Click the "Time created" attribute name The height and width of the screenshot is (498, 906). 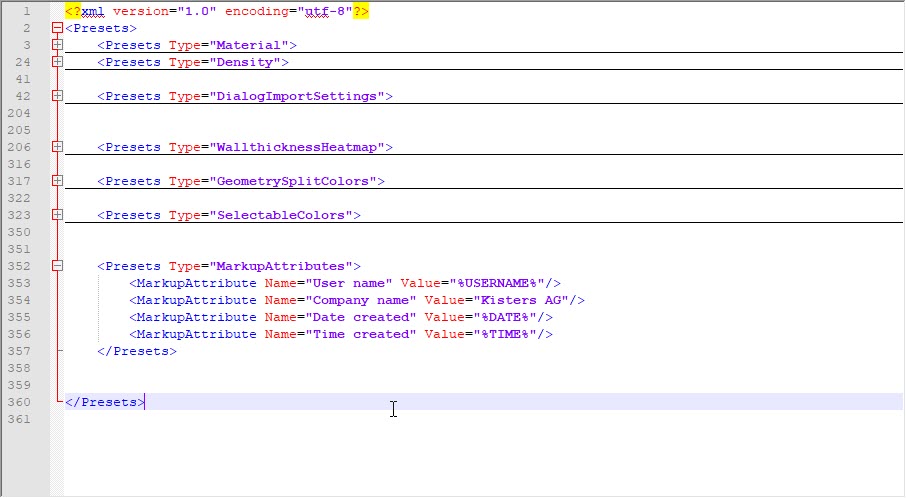click(x=361, y=334)
